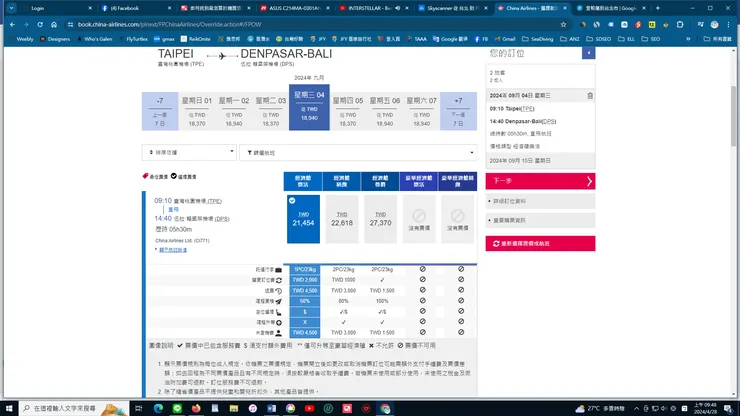
Task: Open SEO bookmark folder
Action: (651, 39)
